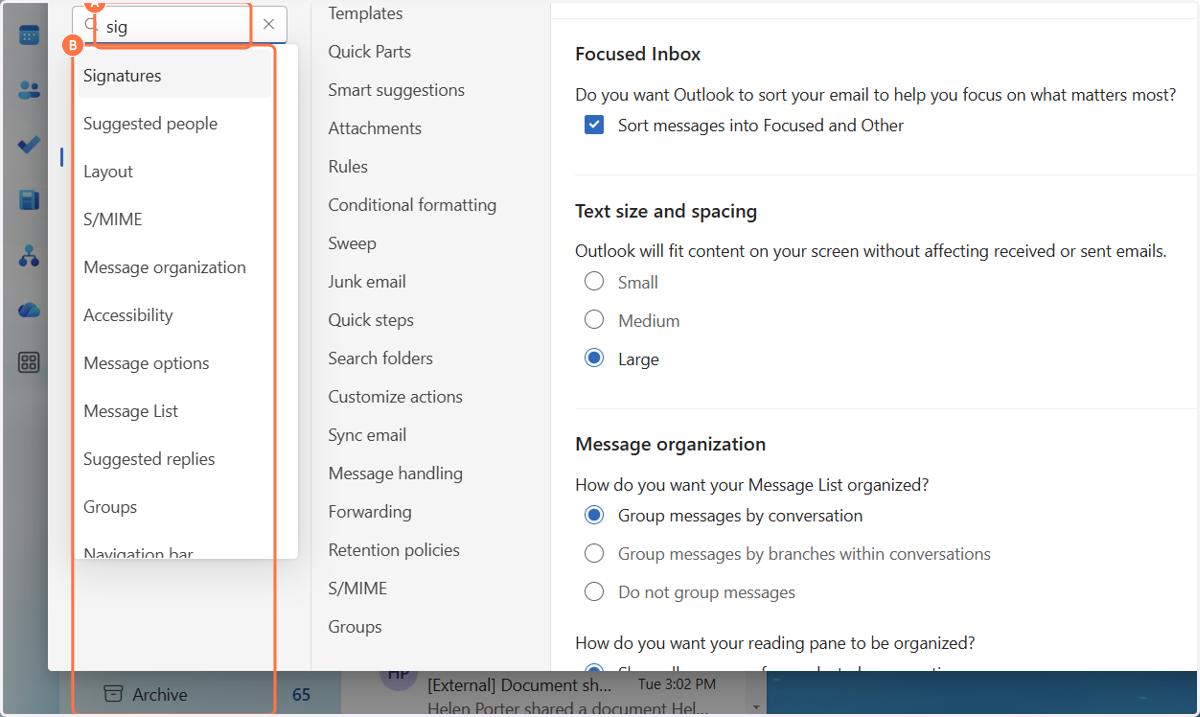This screenshot has height=717, width=1200.
Task: Open the Calendar icon in left rail
Action: coord(29,35)
